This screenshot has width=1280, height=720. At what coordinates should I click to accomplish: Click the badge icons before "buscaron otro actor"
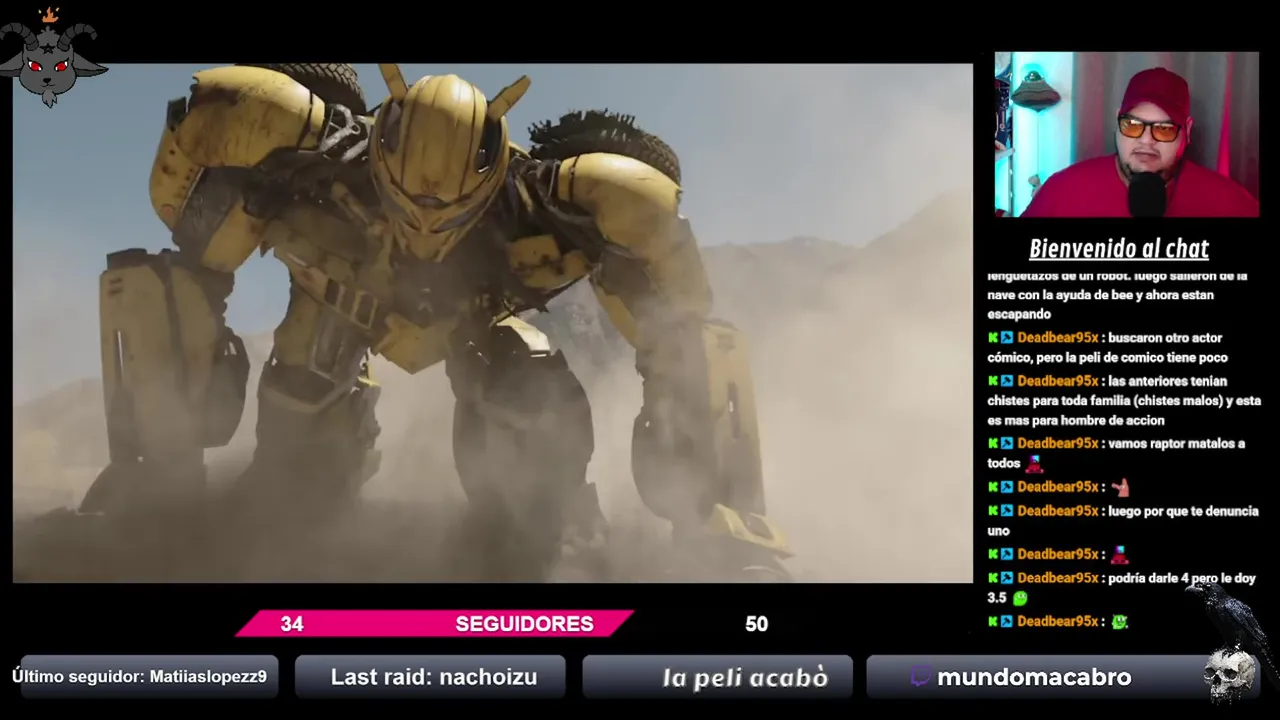[x=1001, y=338]
